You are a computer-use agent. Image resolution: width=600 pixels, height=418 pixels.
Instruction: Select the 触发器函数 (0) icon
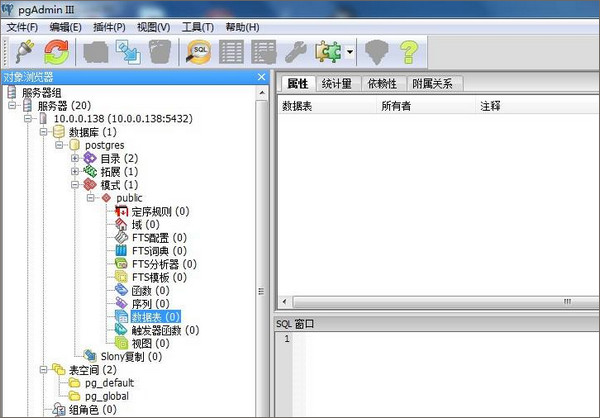[121, 330]
